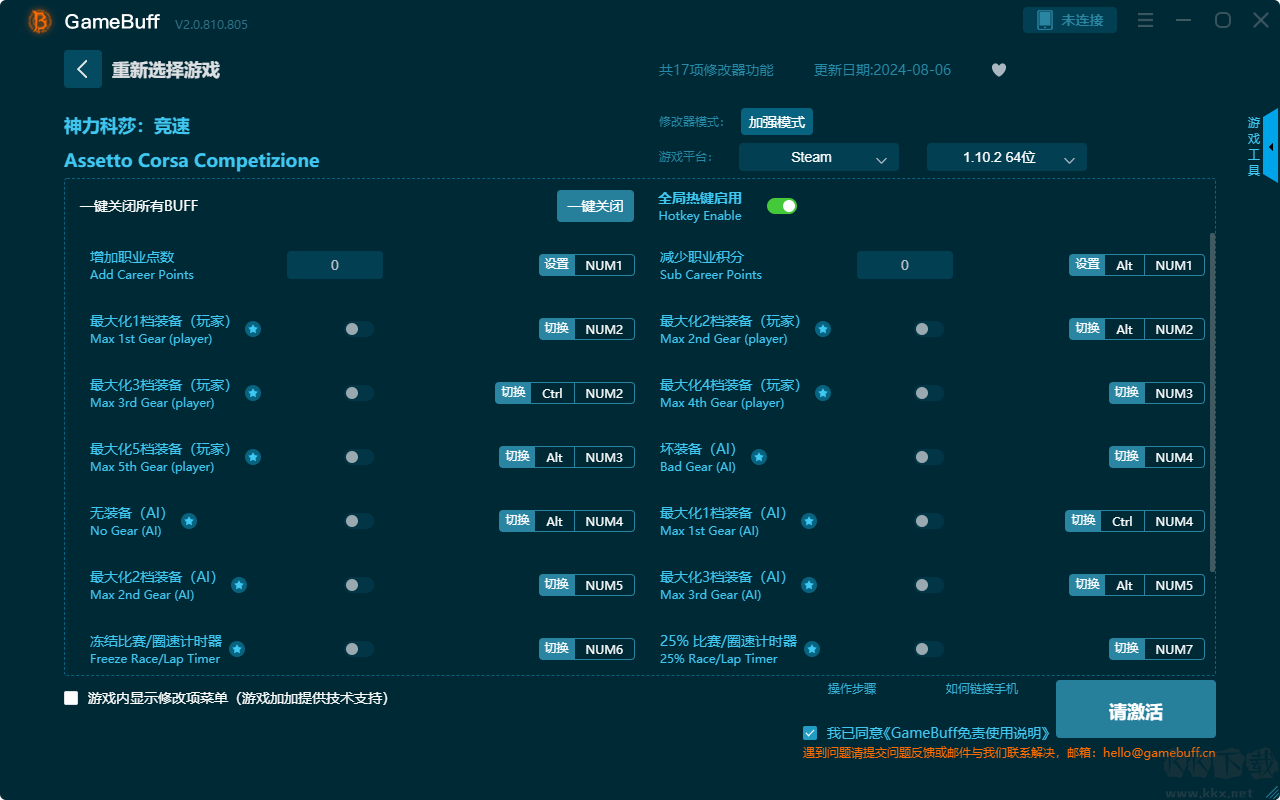Toggle Max 1st Gear (AI) switch
The height and width of the screenshot is (800, 1280).
tap(929, 521)
